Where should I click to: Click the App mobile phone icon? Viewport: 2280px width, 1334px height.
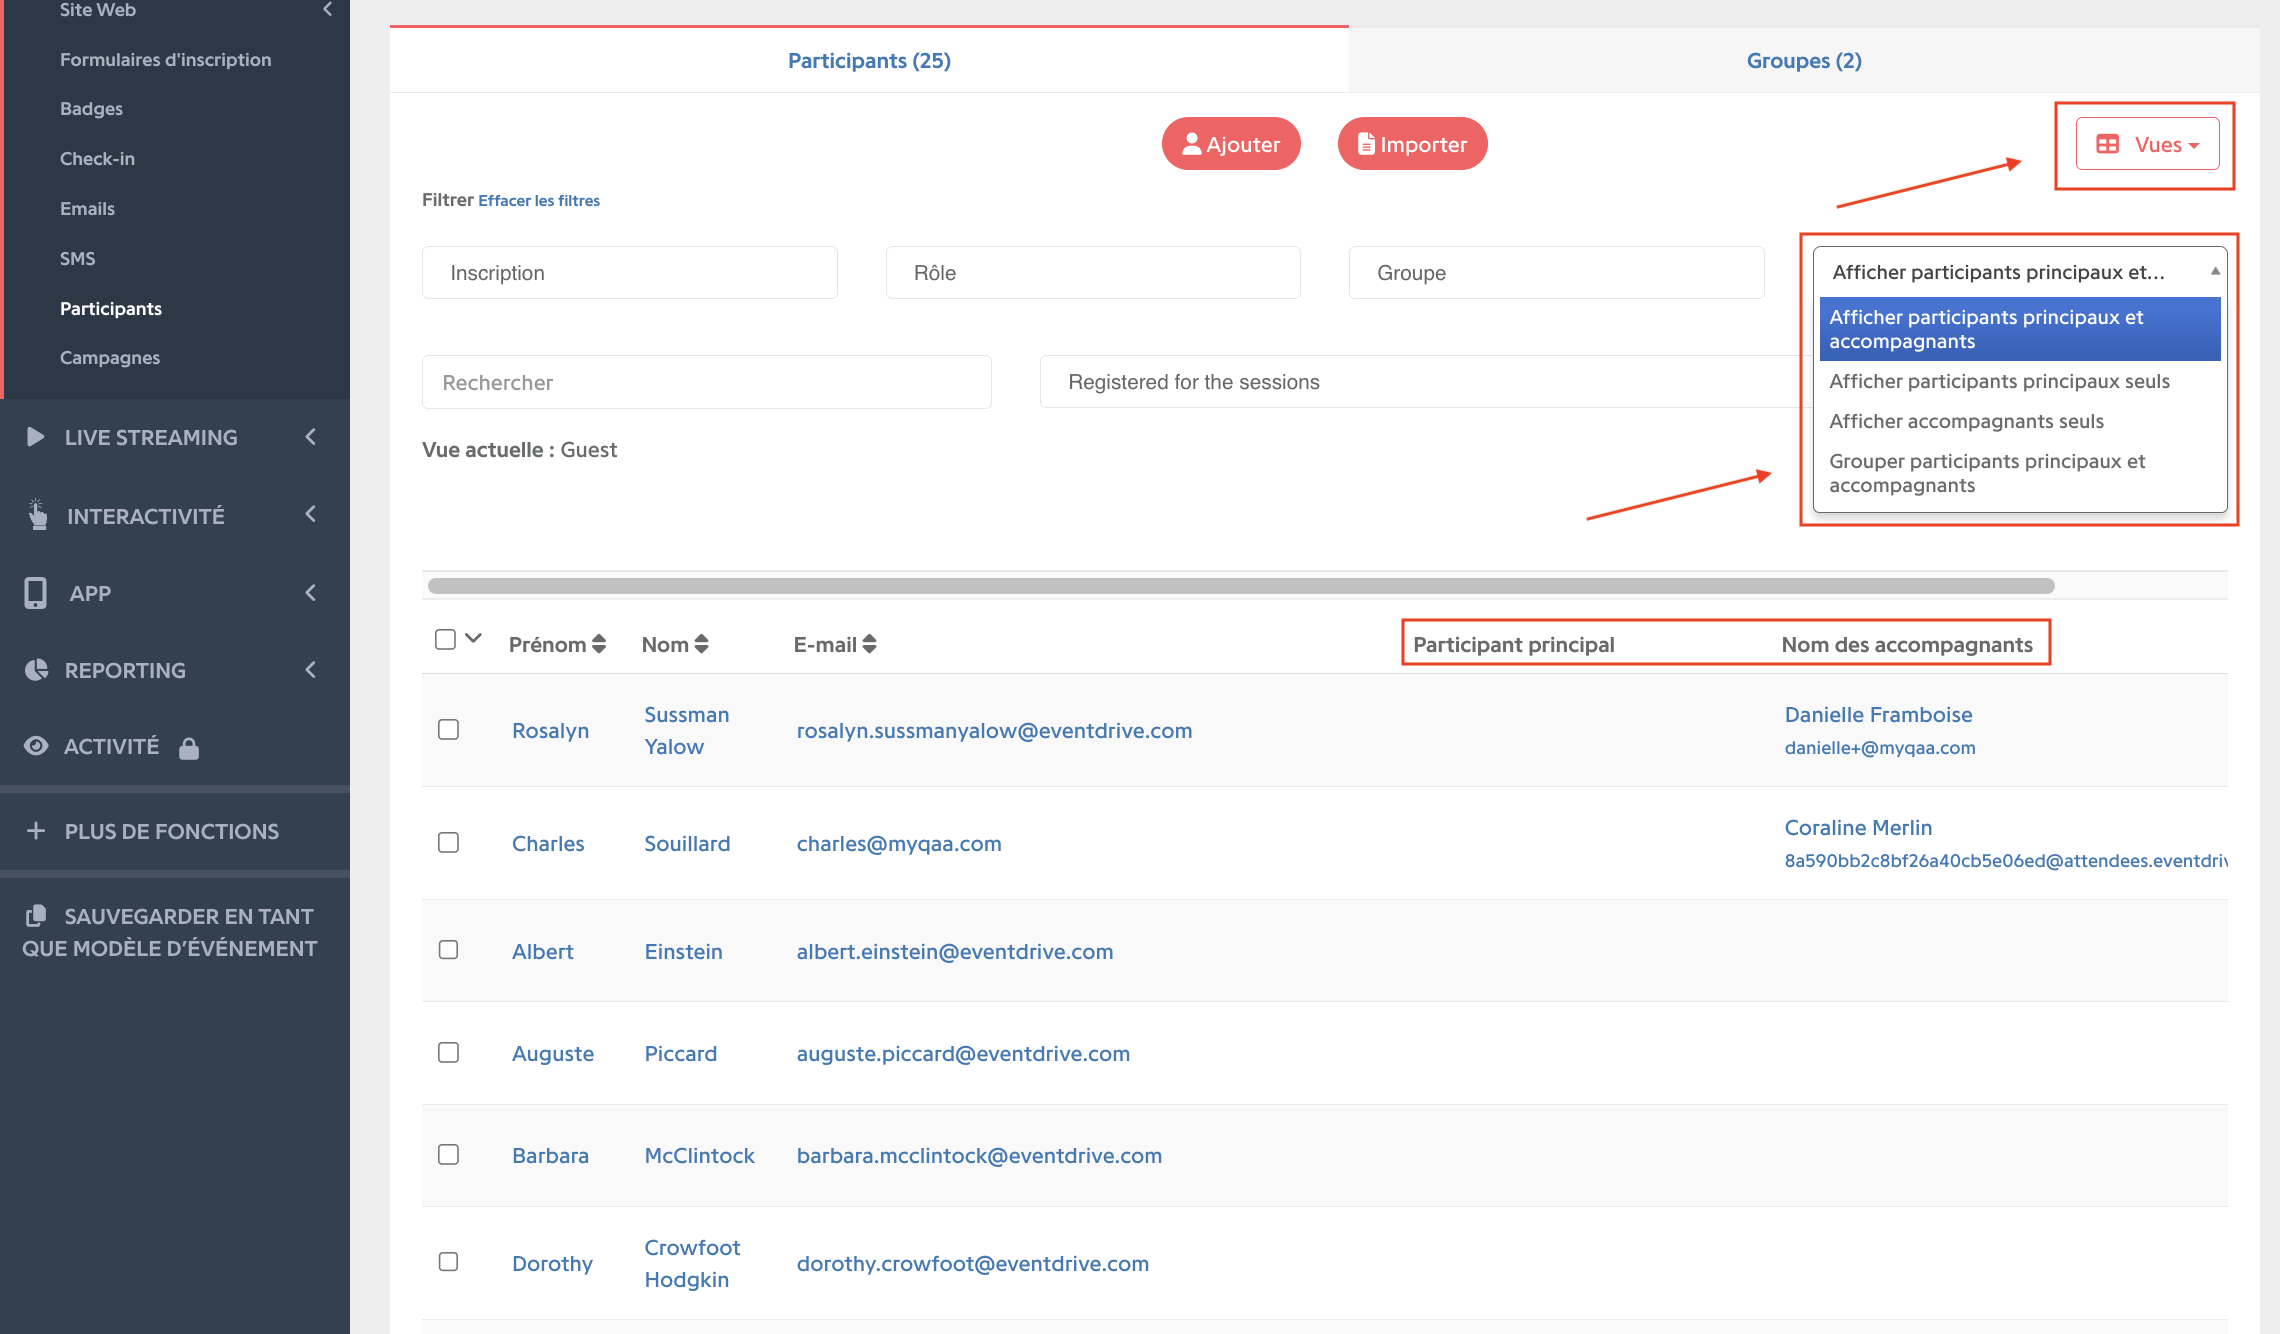click(35, 593)
